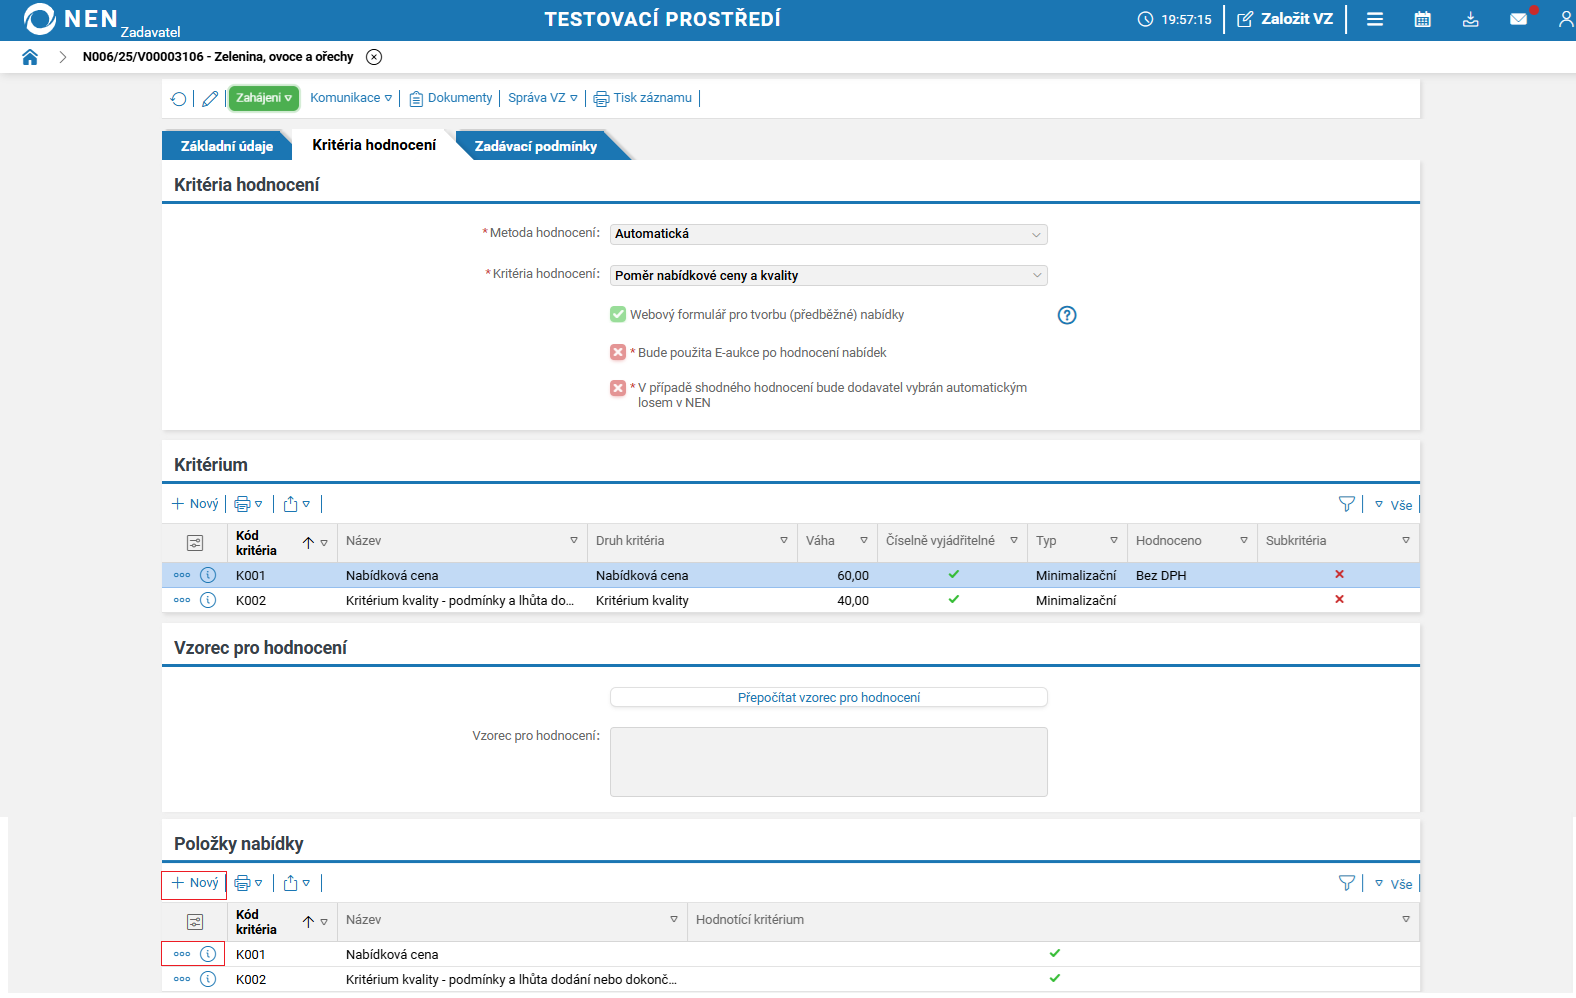Open Hodnoticí kritérium column filter
This screenshot has height=998, width=1576.
pos(1406,920)
